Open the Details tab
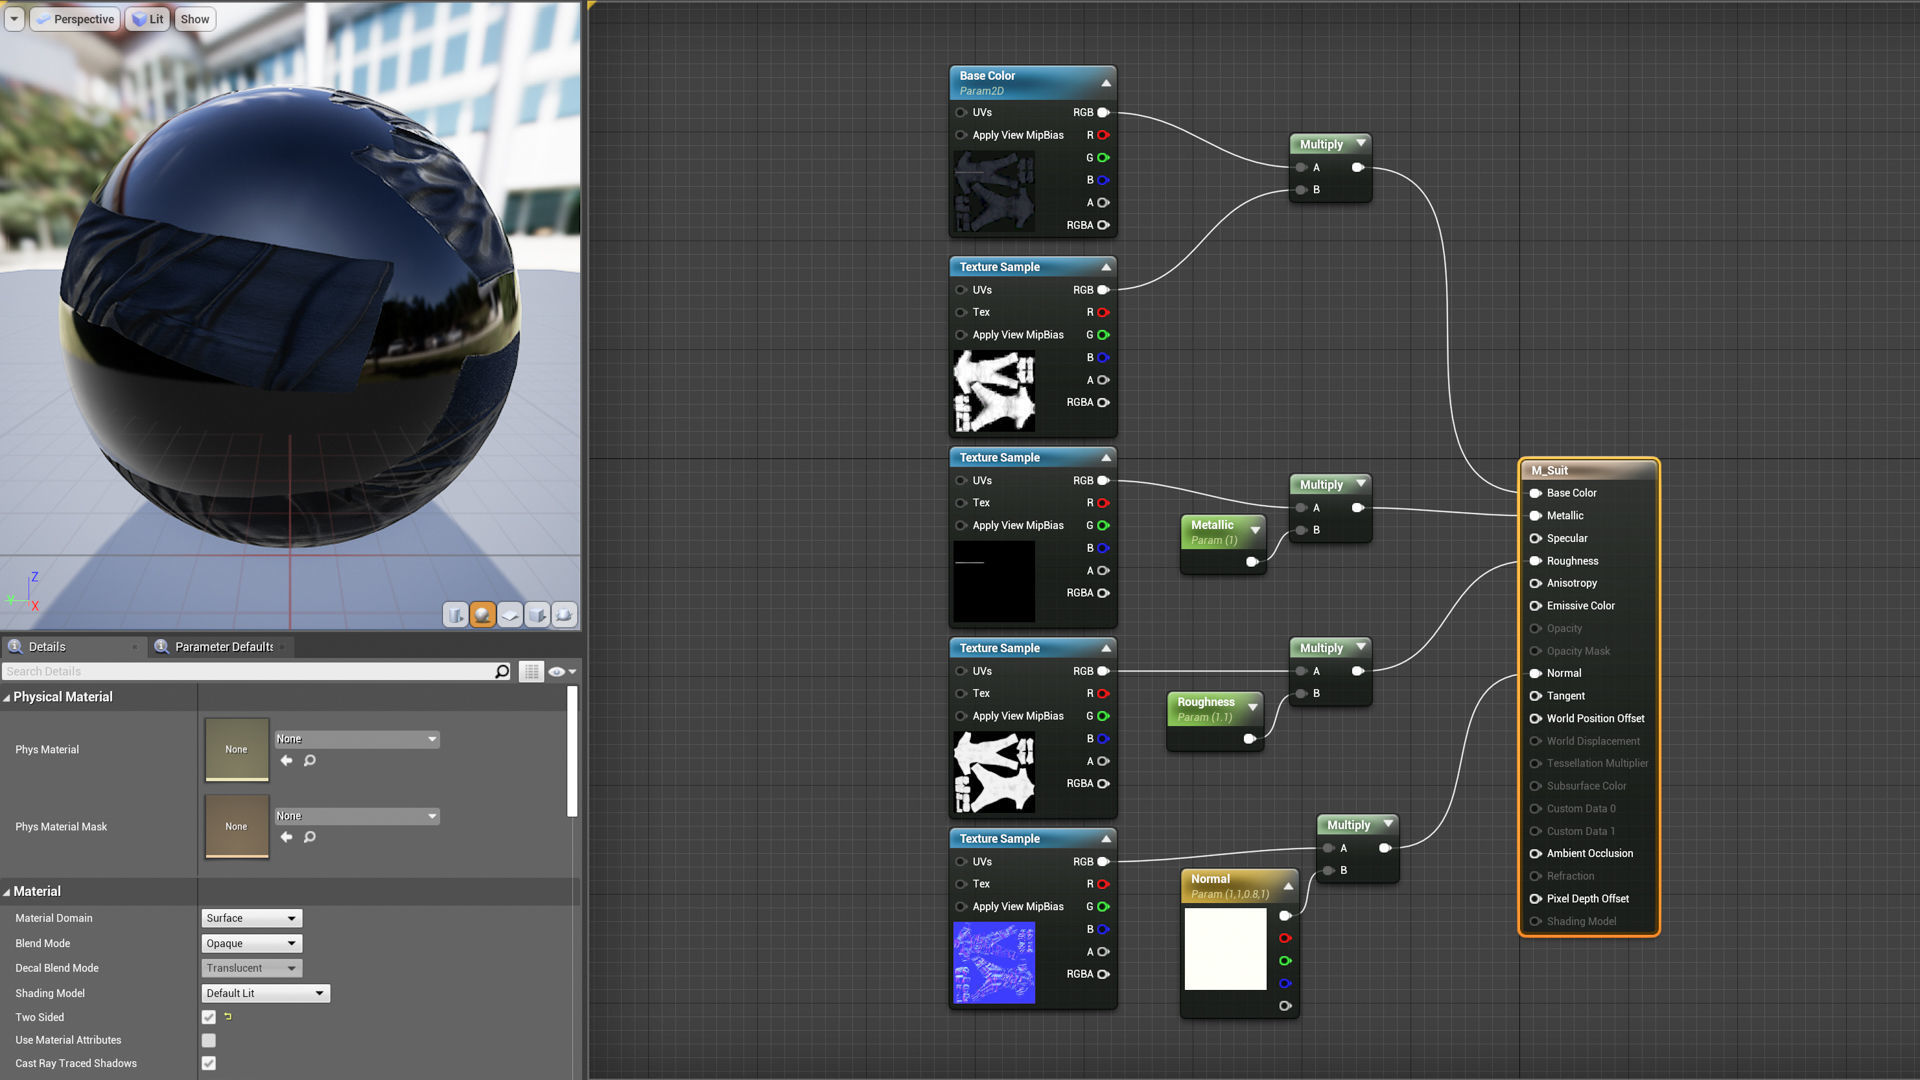 [46, 647]
